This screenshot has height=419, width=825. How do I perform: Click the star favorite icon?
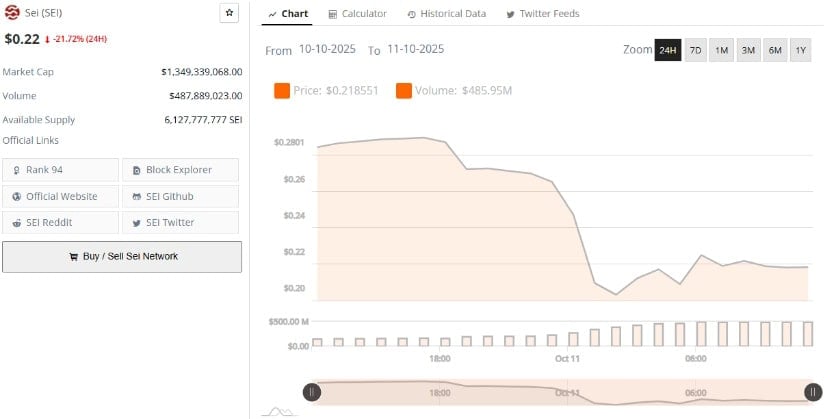click(229, 13)
